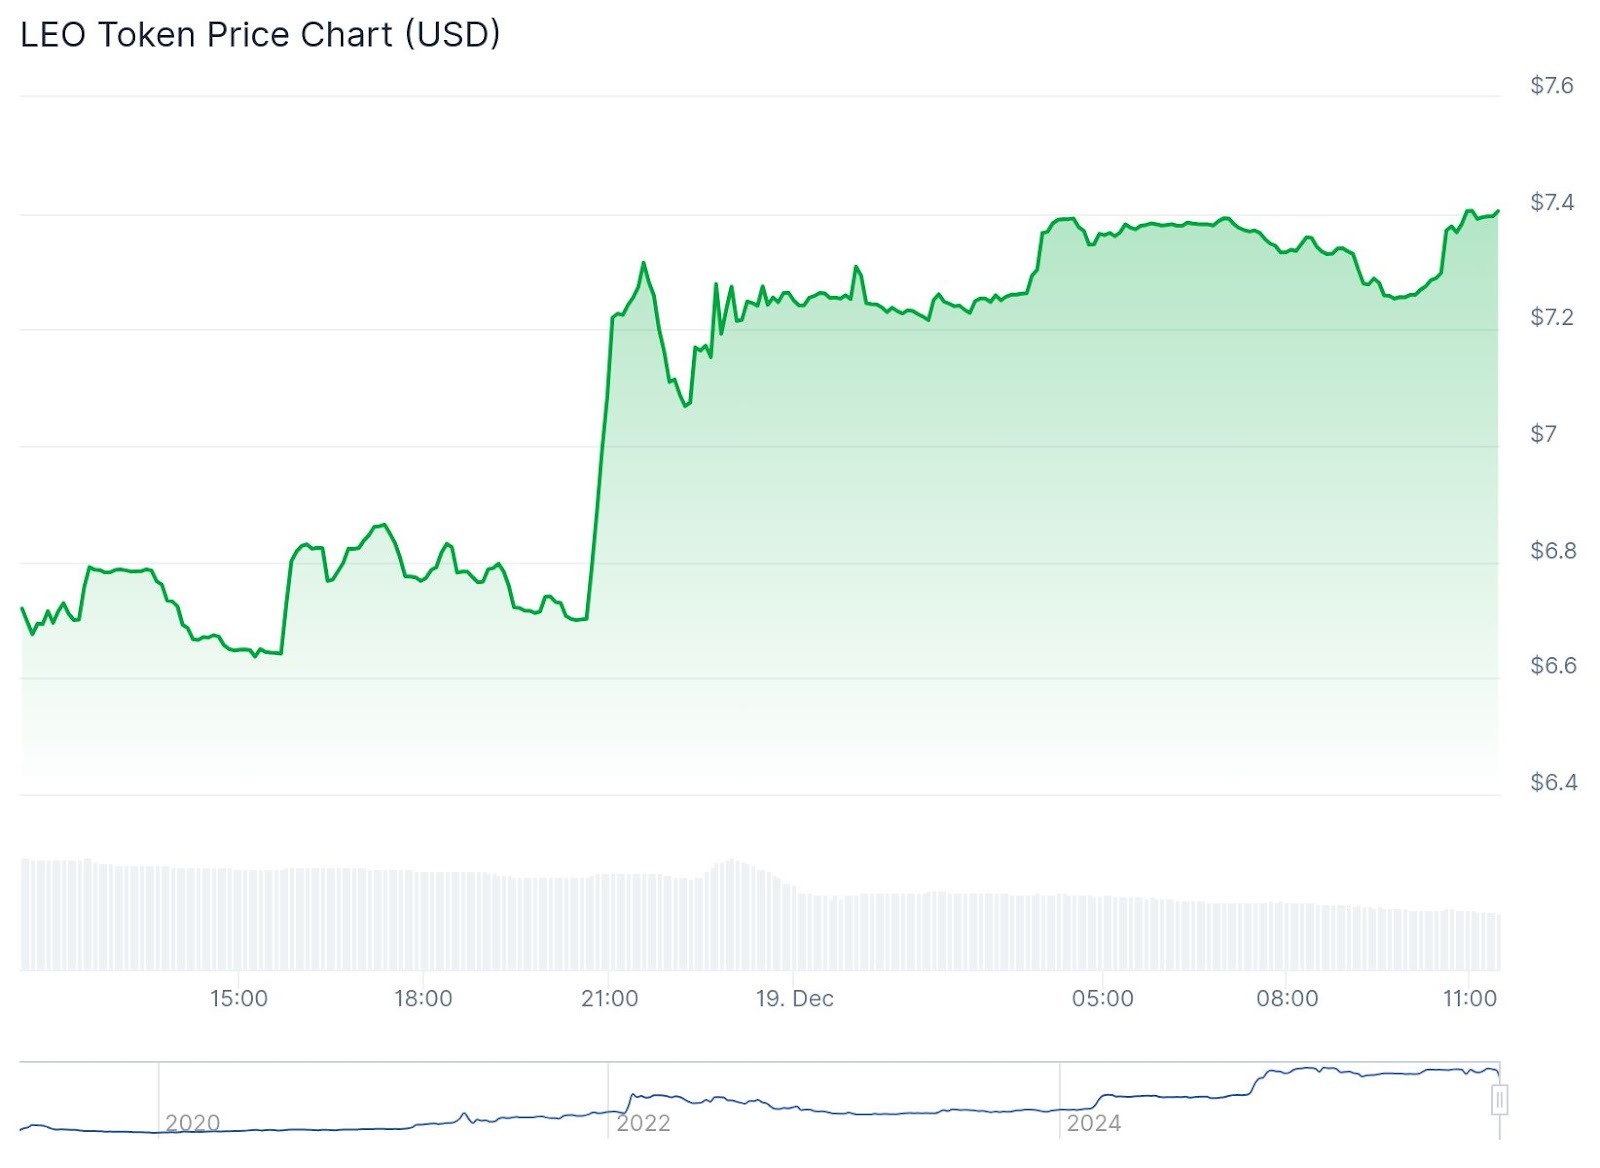Click the range navigator handle at right

coord(1499,1100)
